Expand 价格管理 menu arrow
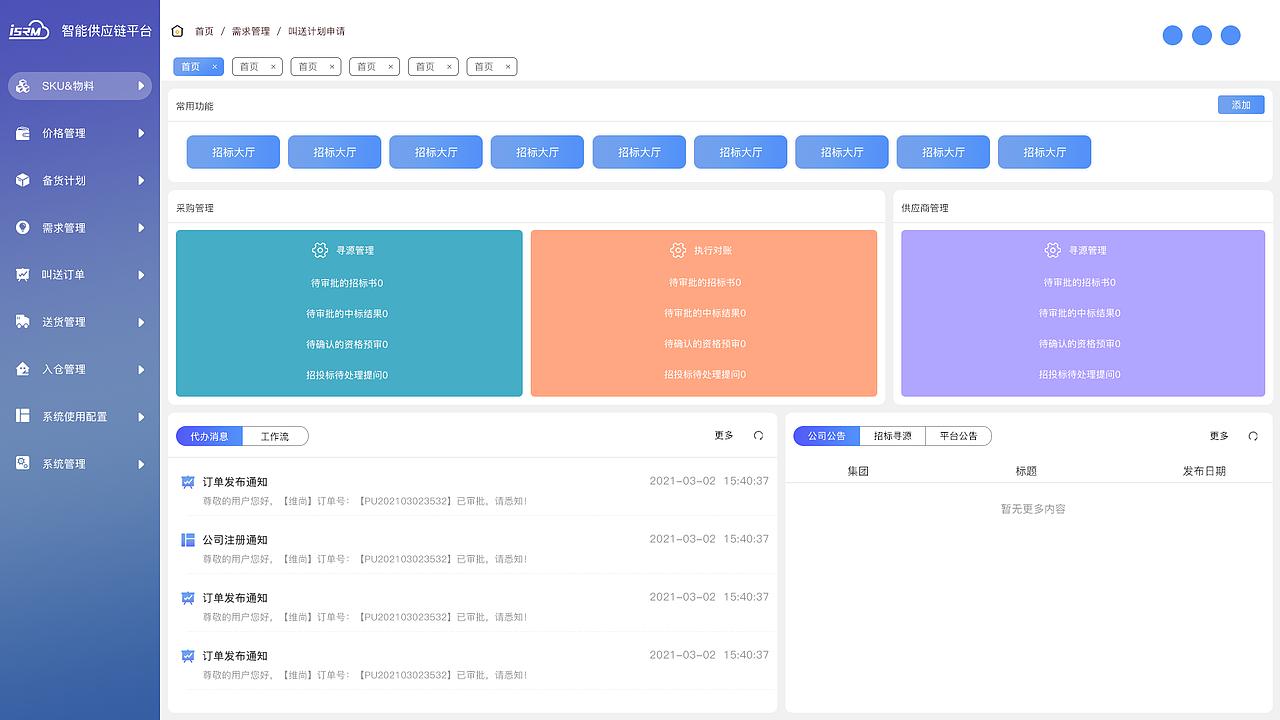This screenshot has height=720, width=1280. [142, 133]
